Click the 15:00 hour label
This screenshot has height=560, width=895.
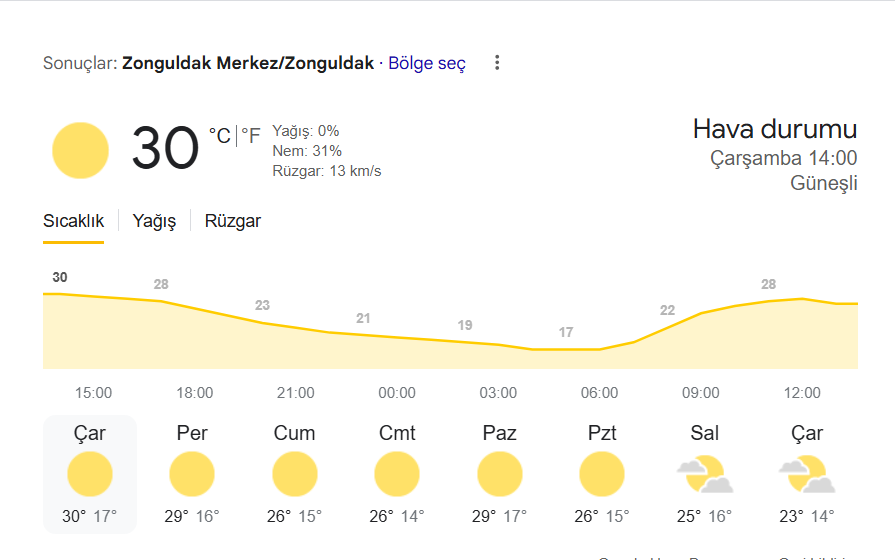tap(94, 393)
